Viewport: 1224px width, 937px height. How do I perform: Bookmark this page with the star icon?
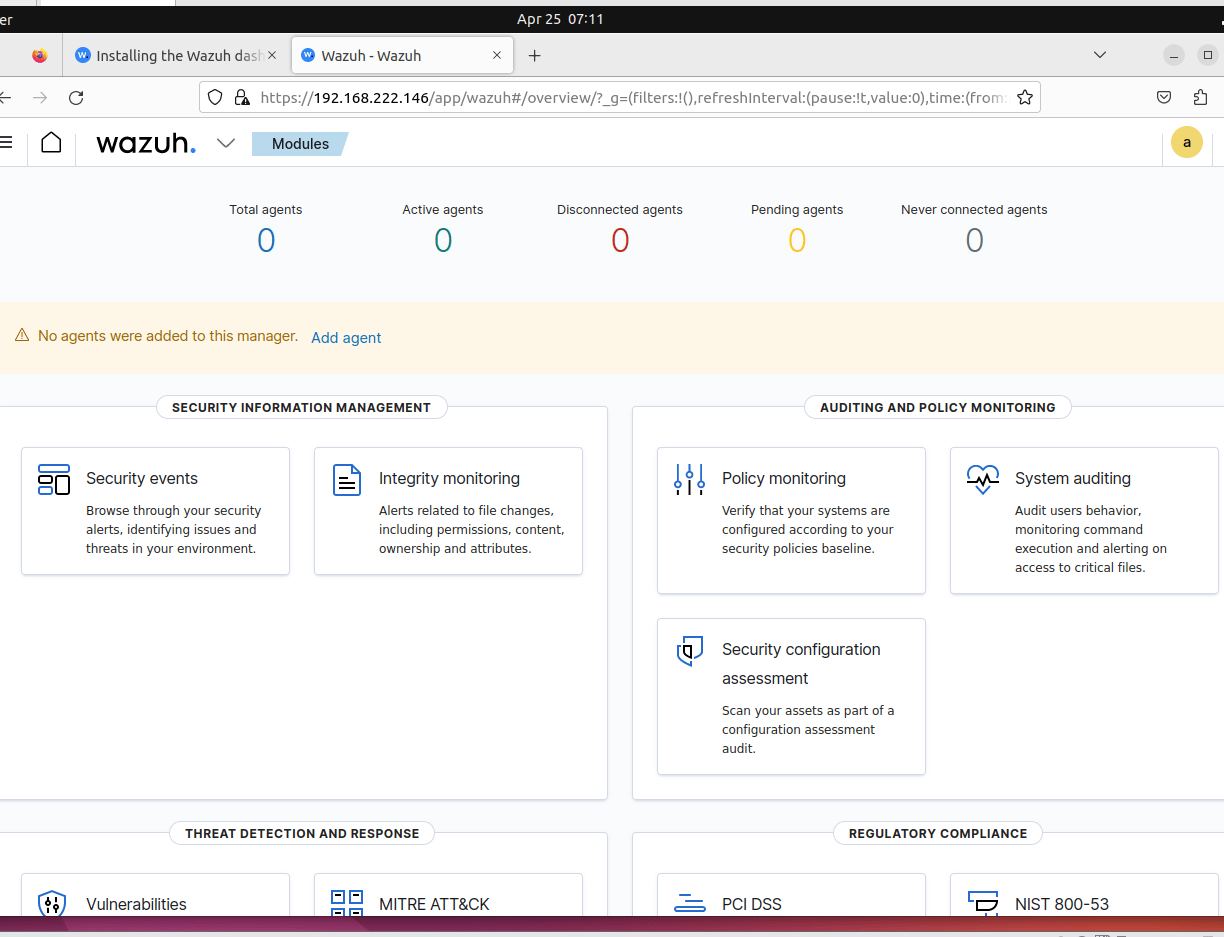(x=1025, y=97)
